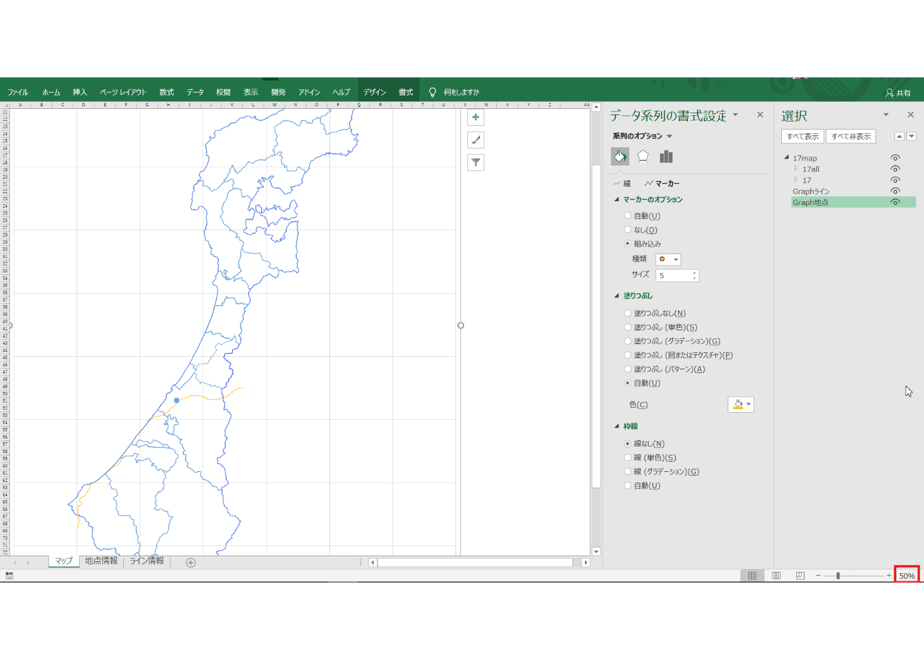Click the Chart Filters funnel button

476,163
